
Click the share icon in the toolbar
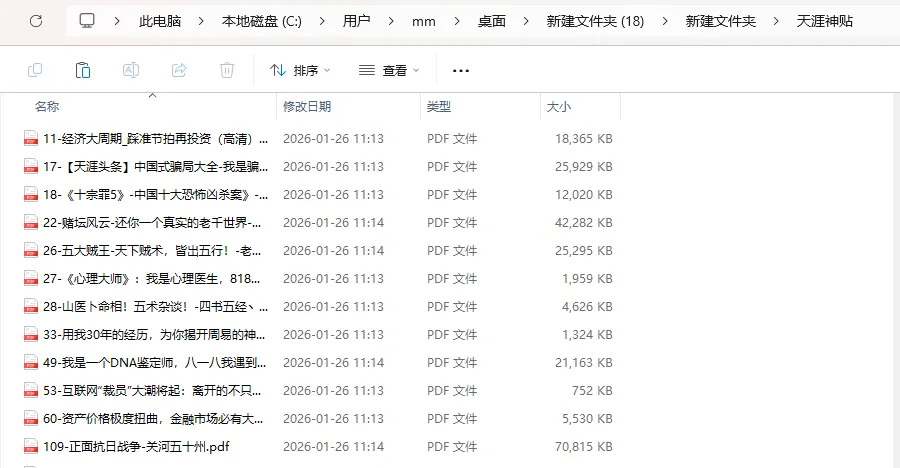click(179, 70)
